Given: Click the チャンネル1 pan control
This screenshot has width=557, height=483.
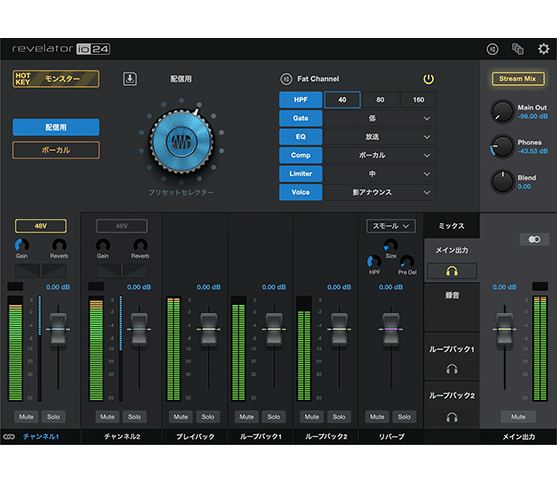Looking at the screenshot, I should point(41,271).
